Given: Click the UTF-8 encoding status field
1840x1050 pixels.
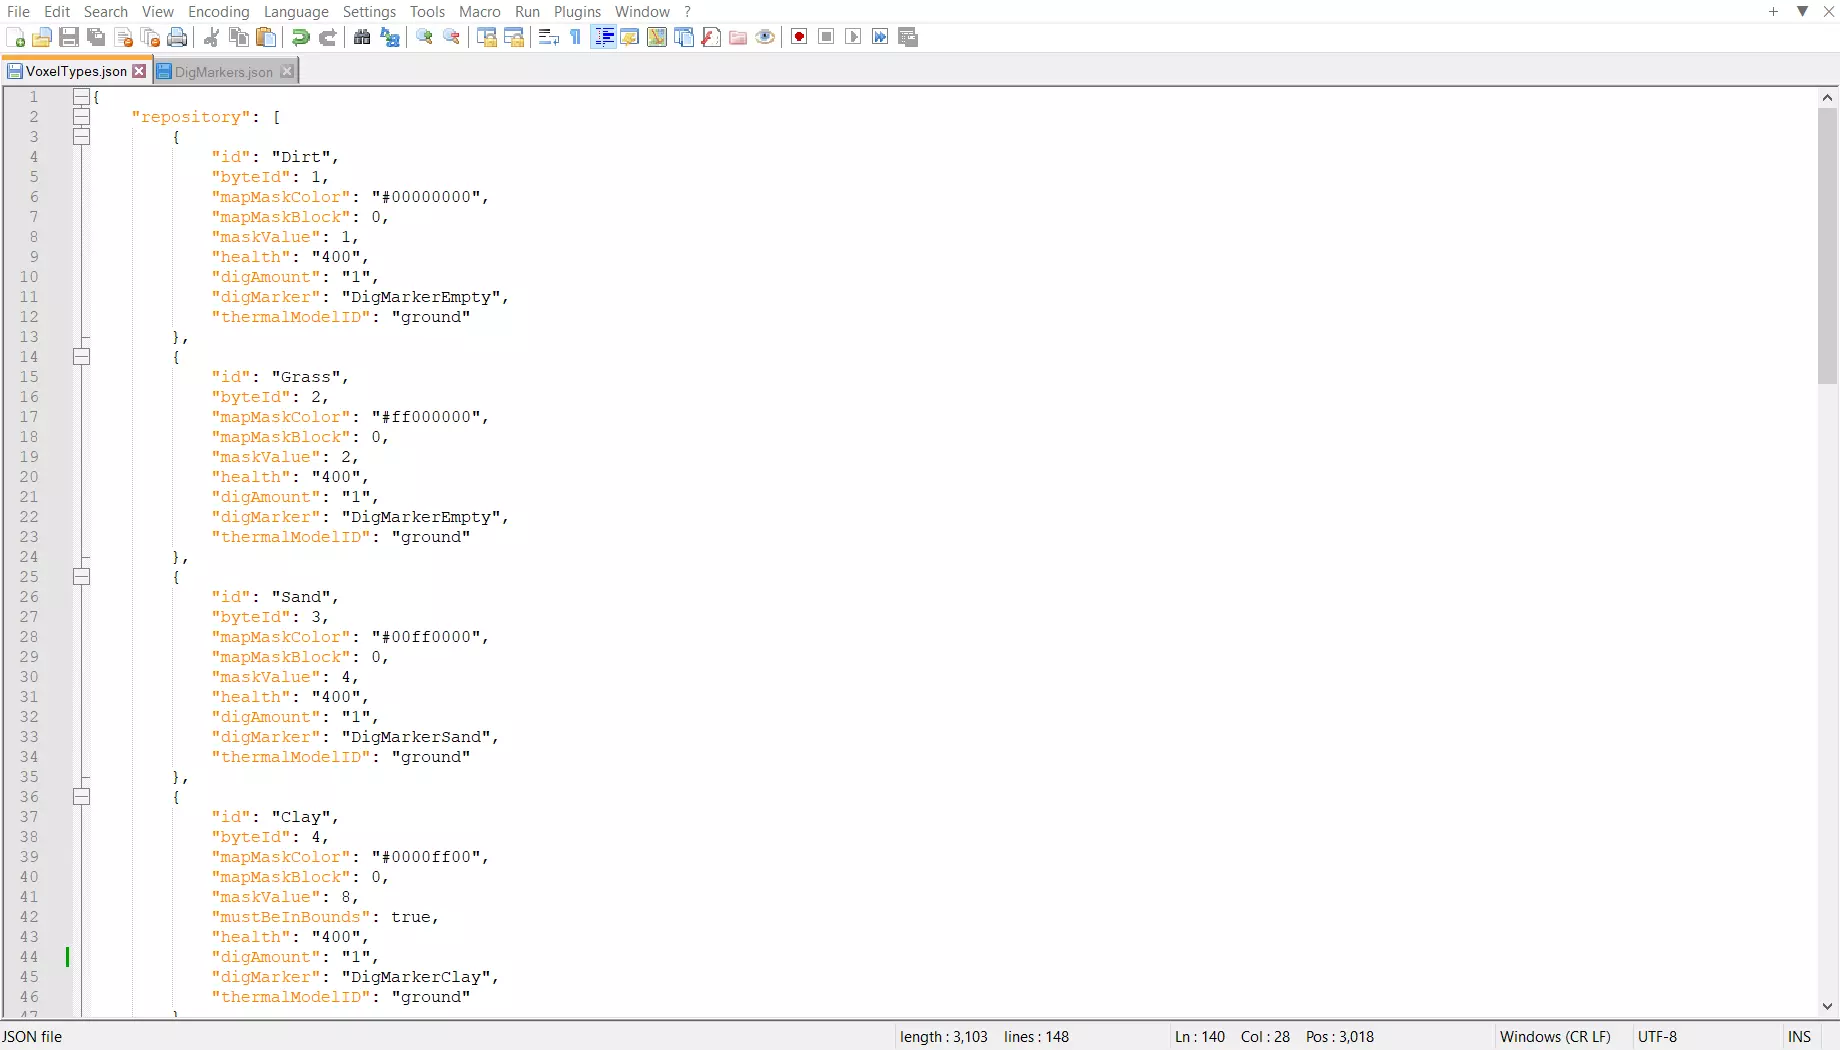Looking at the screenshot, I should pyautogui.click(x=1657, y=1037).
